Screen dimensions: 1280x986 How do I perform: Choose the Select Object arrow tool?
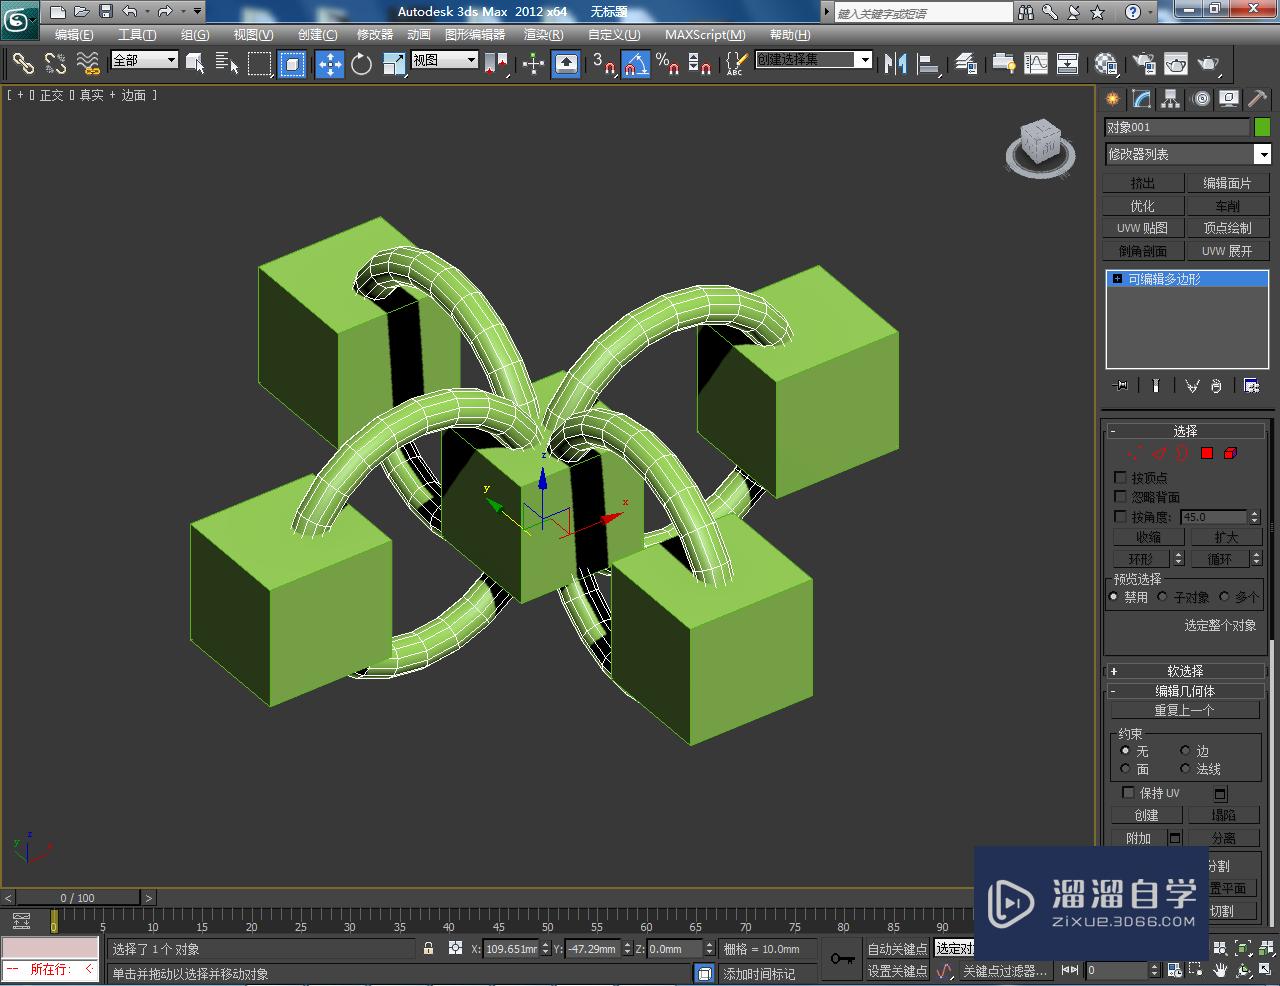[x=195, y=63]
